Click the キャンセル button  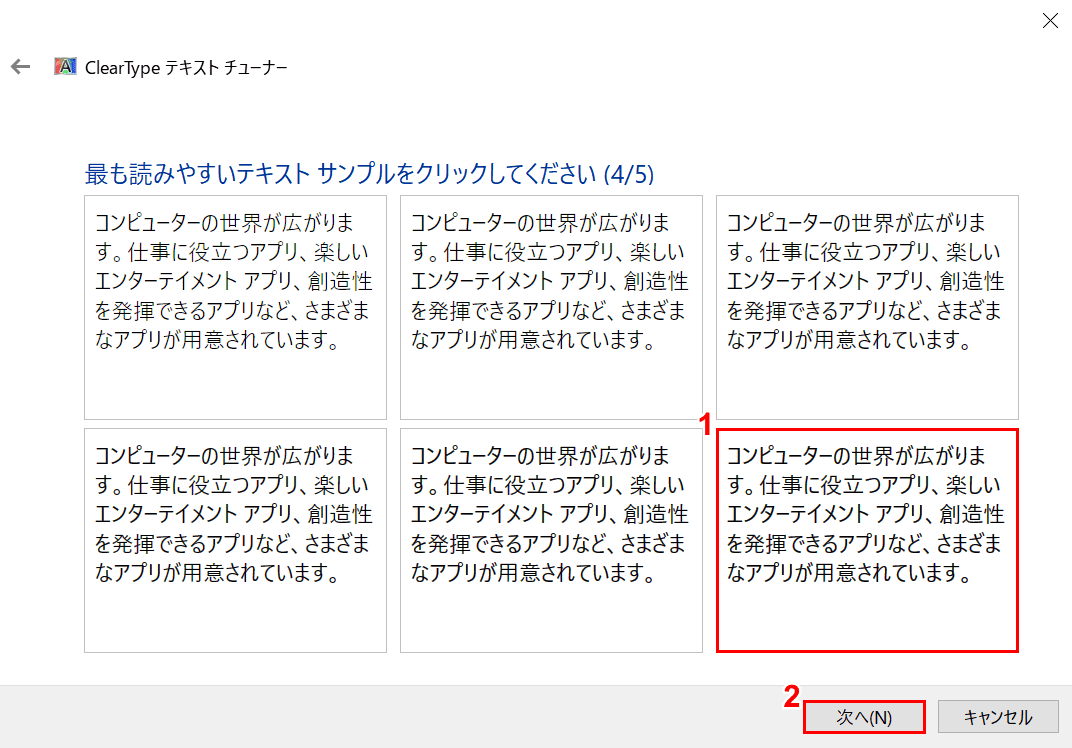click(x=997, y=717)
